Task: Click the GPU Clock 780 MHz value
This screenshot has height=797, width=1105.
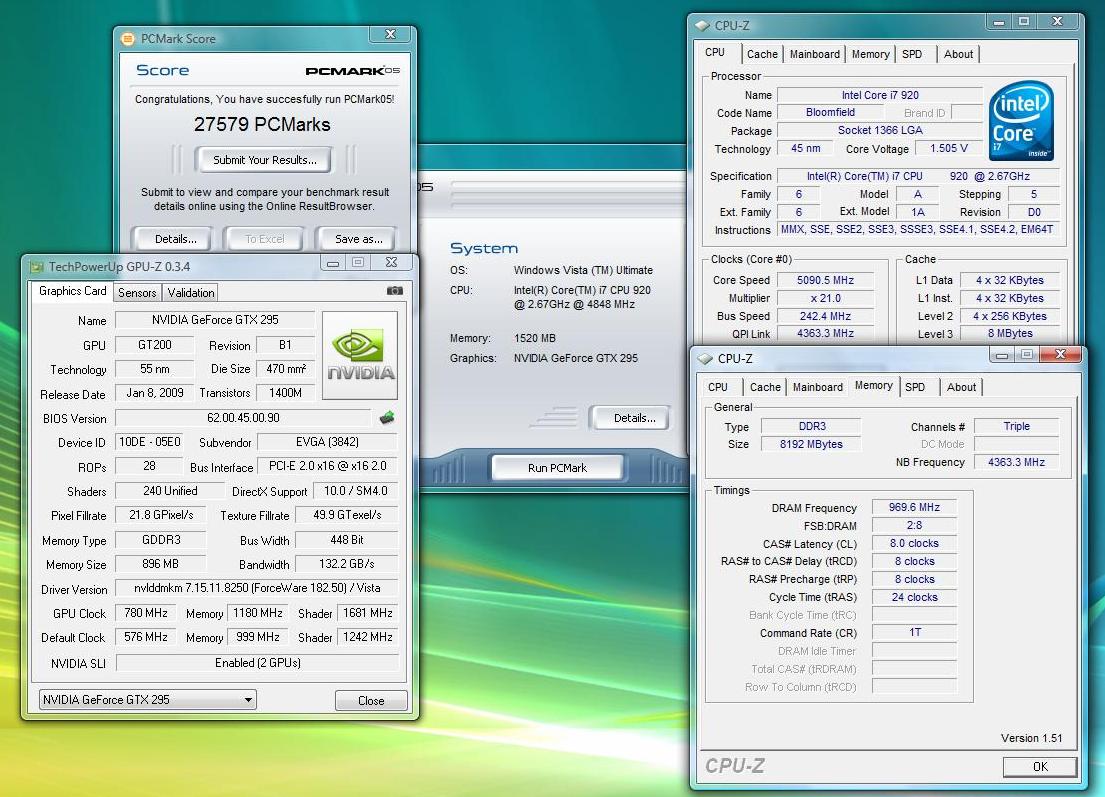Action: [146, 613]
